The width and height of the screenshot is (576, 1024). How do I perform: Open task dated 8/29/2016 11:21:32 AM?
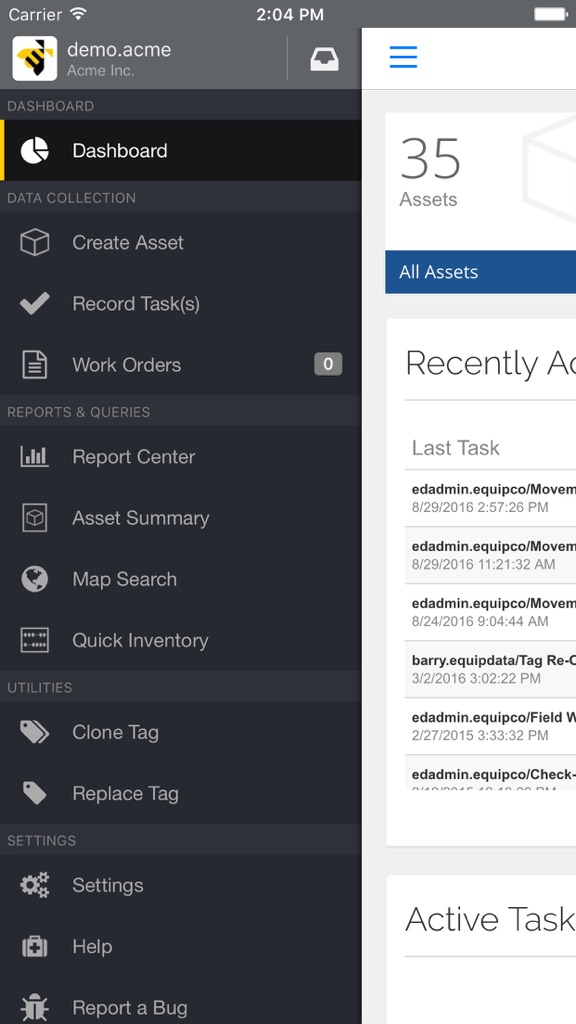[490, 555]
